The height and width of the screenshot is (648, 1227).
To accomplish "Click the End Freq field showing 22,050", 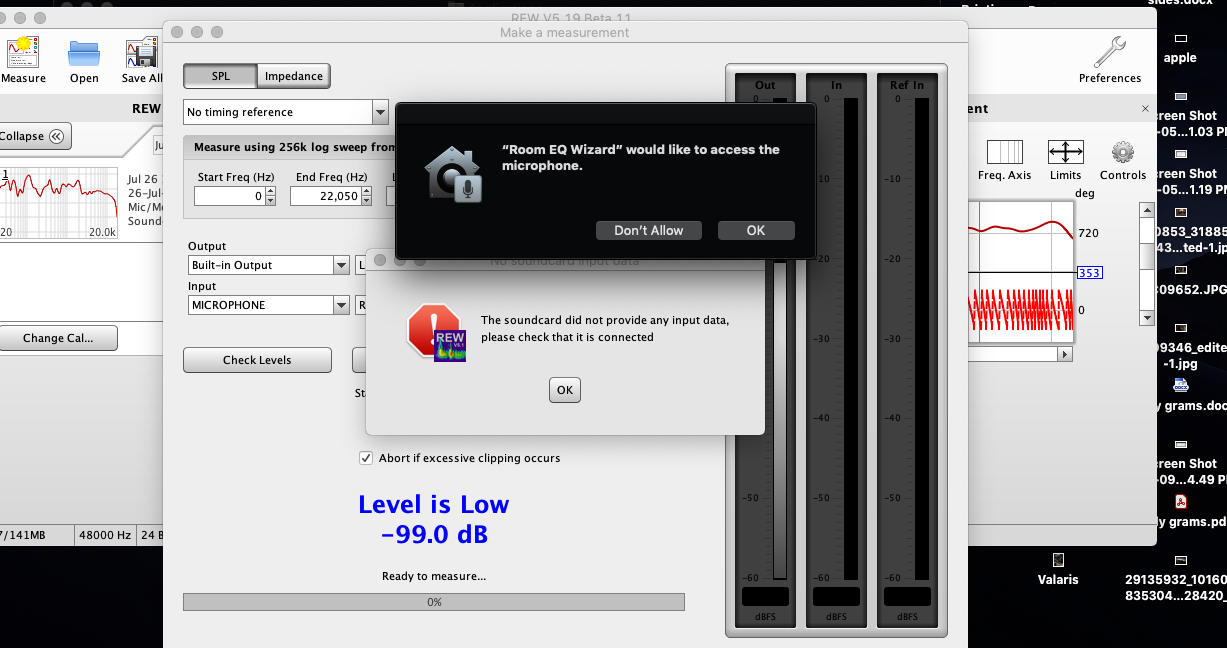I will 326,197.
